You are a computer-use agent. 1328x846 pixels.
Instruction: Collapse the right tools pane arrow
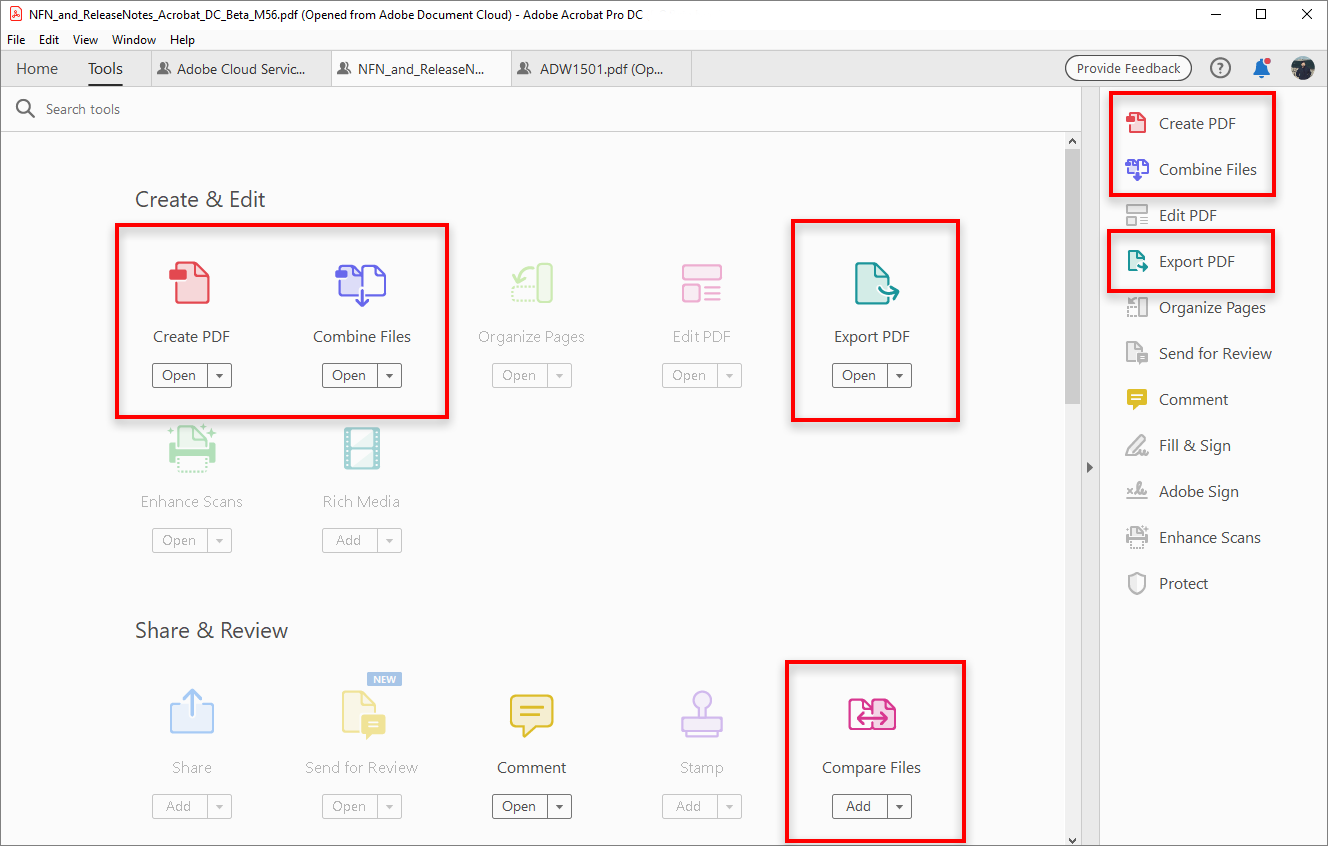pos(1090,467)
